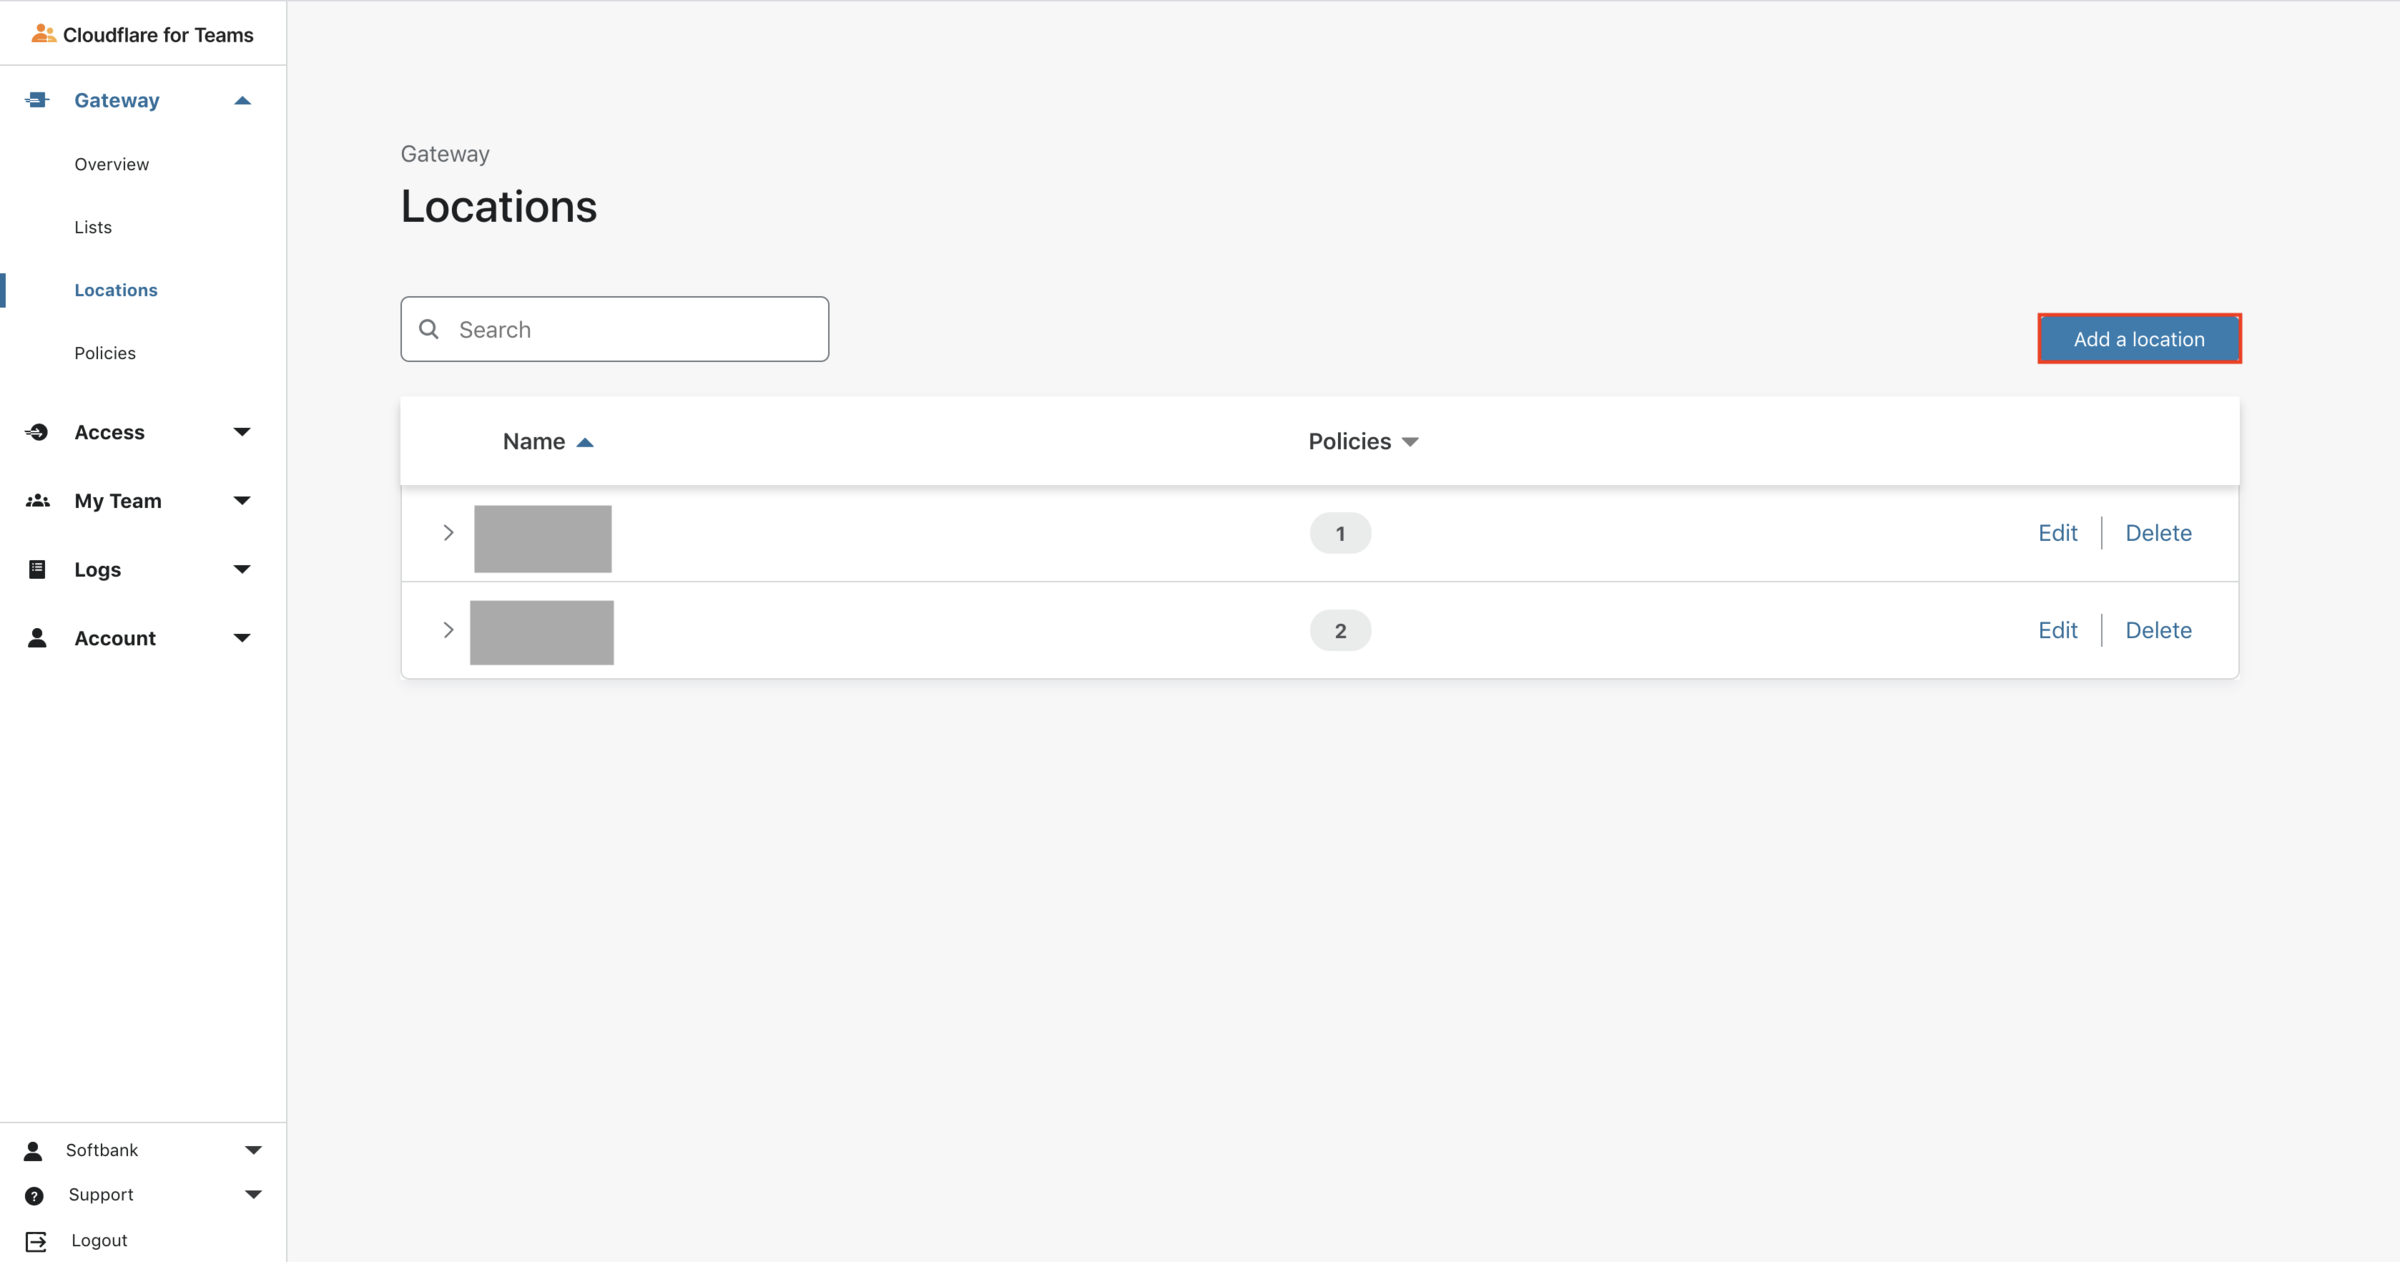Collapse the Gateway menu arrow

click(242, 100)
